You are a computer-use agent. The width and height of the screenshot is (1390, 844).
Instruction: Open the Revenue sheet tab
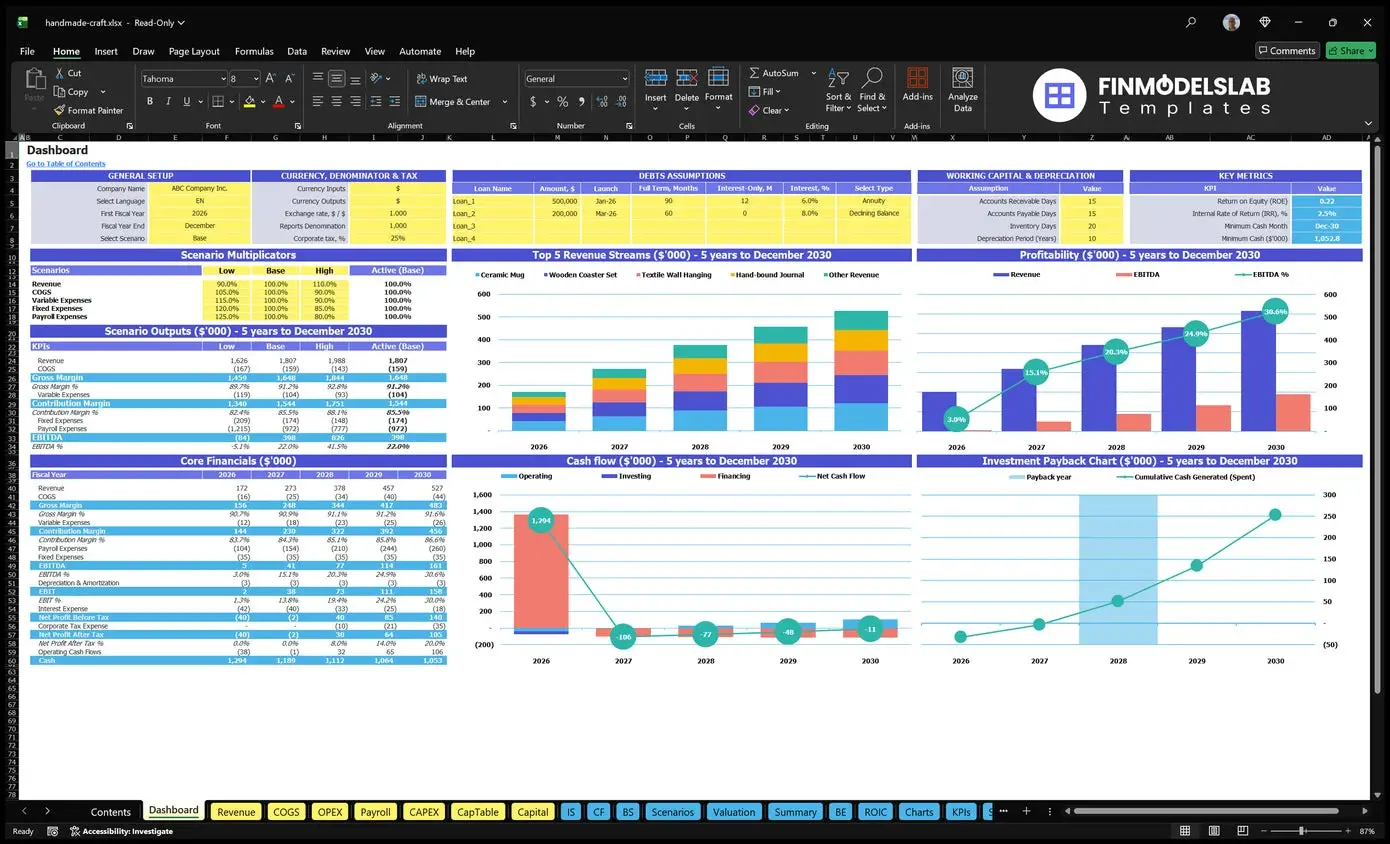point(236,812)
